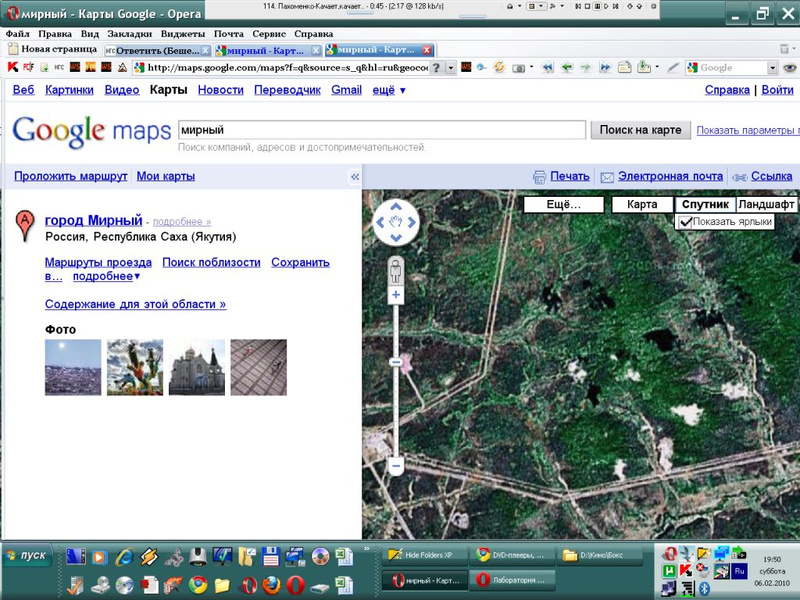The height and width of the screenshot is (600, 800).
Task: Expand the подробнее▾ options under Мирный
Action: pos(106,277)
